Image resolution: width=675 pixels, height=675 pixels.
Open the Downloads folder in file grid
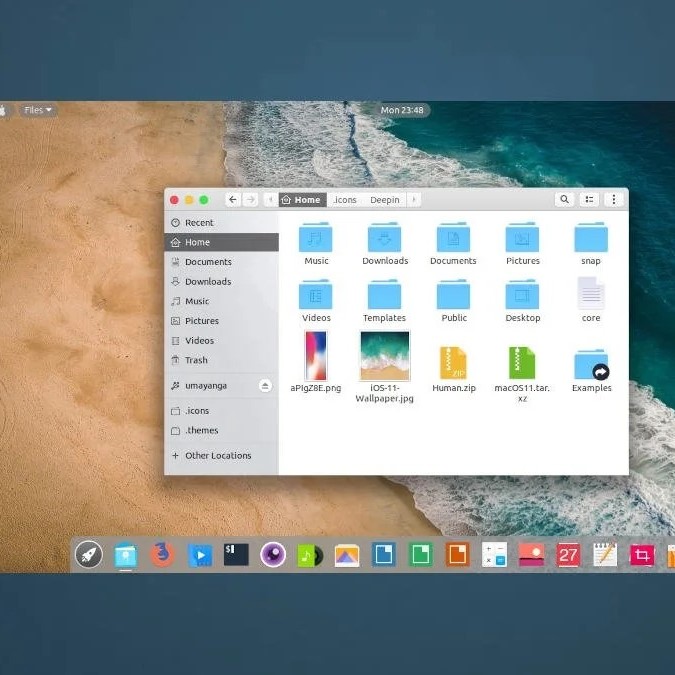(x=384, y=237)
